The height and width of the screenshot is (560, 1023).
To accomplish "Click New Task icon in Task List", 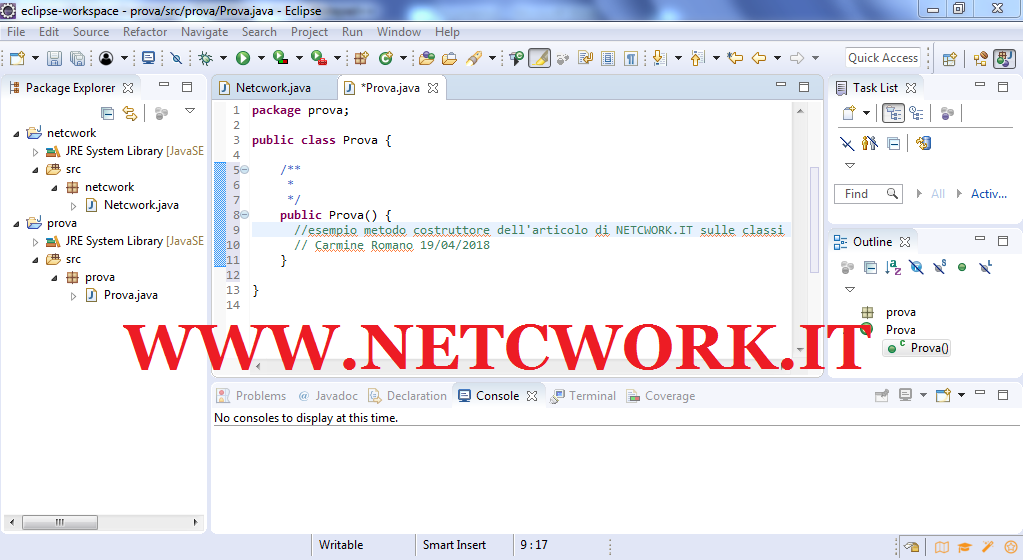I will pyautogui.click(x=849, y=113).
